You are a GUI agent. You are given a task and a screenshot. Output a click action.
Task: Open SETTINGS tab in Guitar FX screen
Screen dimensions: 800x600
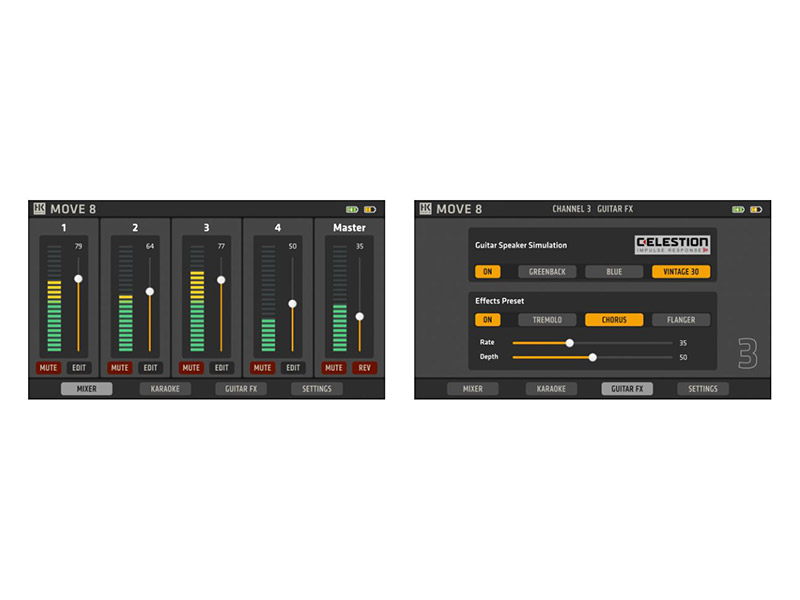pyautogui.click(x=703, y=389)
